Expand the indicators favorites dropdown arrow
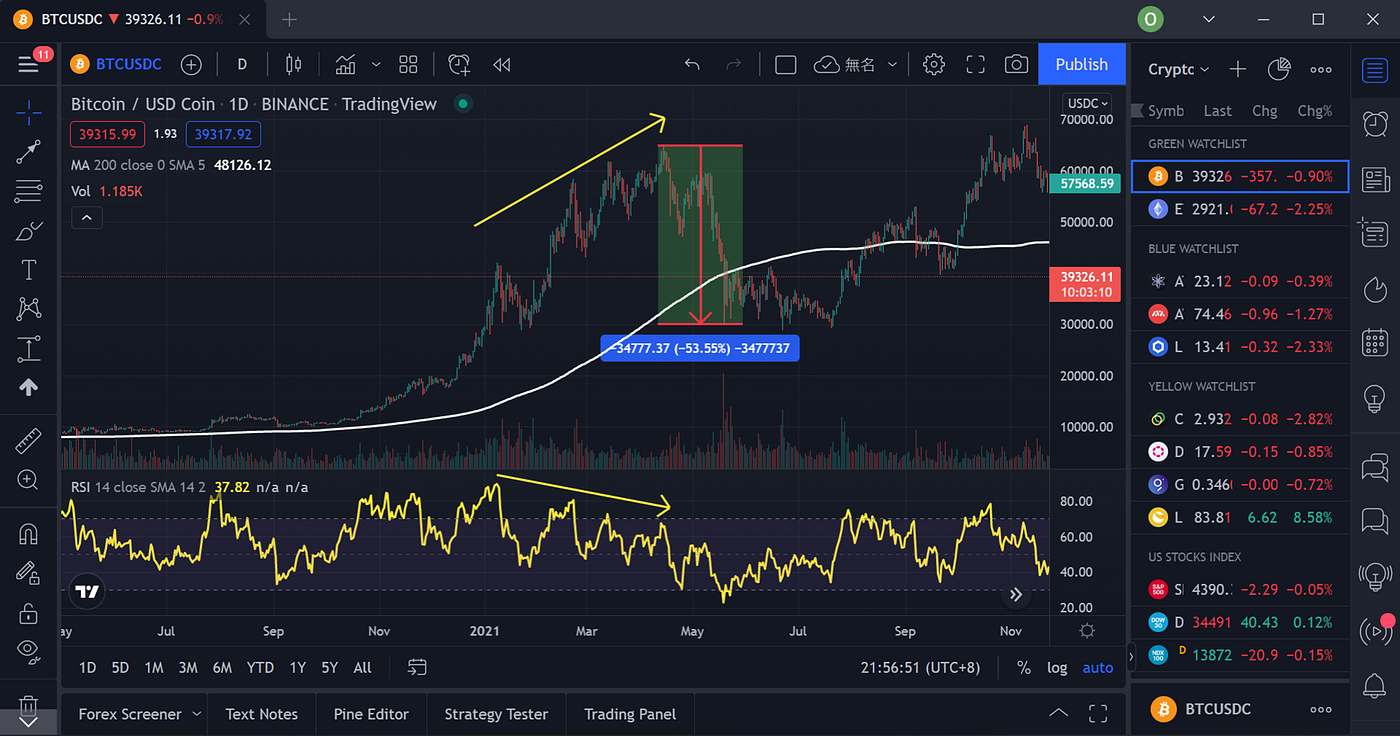 376,64
